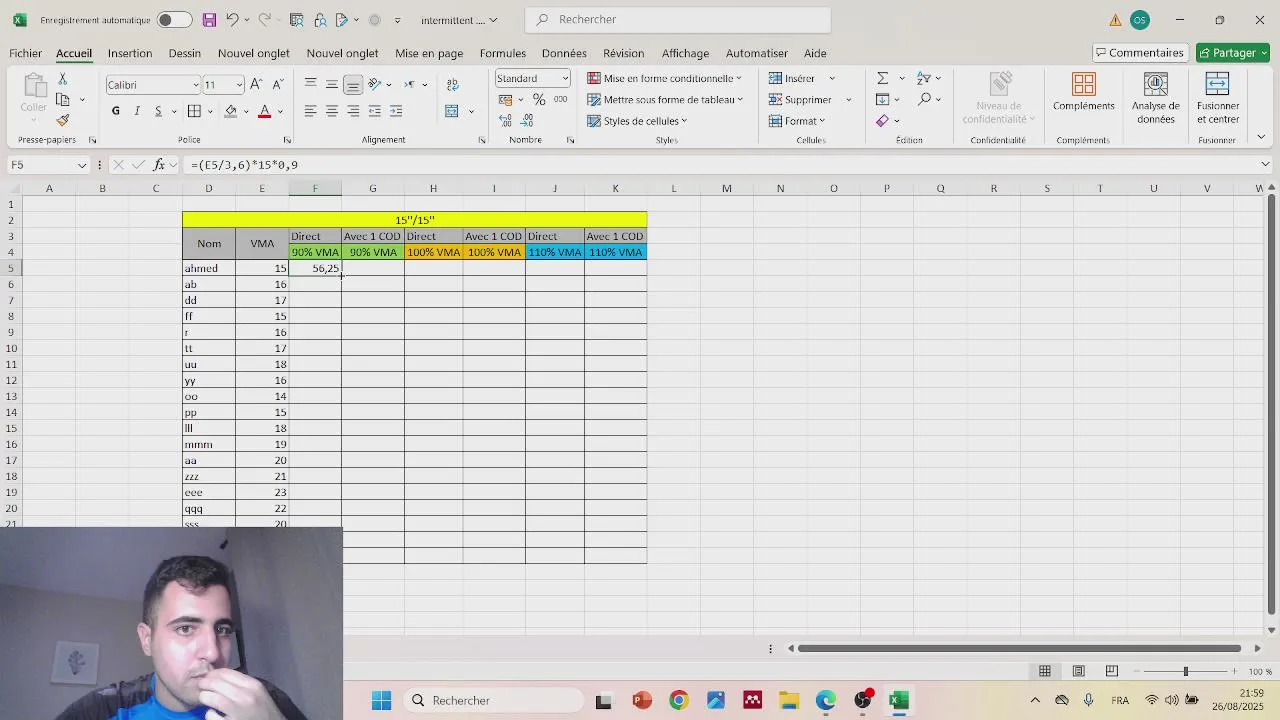The image size is (1280, 720).
Task: Click the Borders icon
Action: point(194,111)
